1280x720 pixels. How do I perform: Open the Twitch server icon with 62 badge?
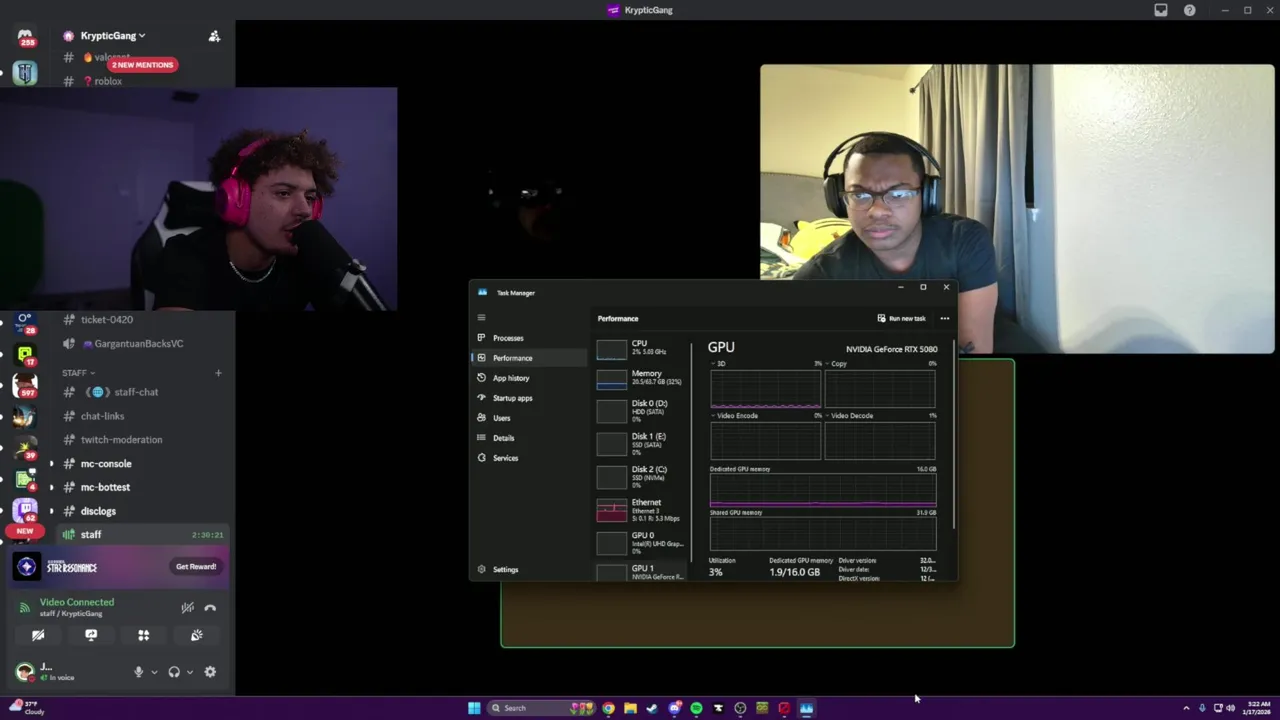(25, 510)
